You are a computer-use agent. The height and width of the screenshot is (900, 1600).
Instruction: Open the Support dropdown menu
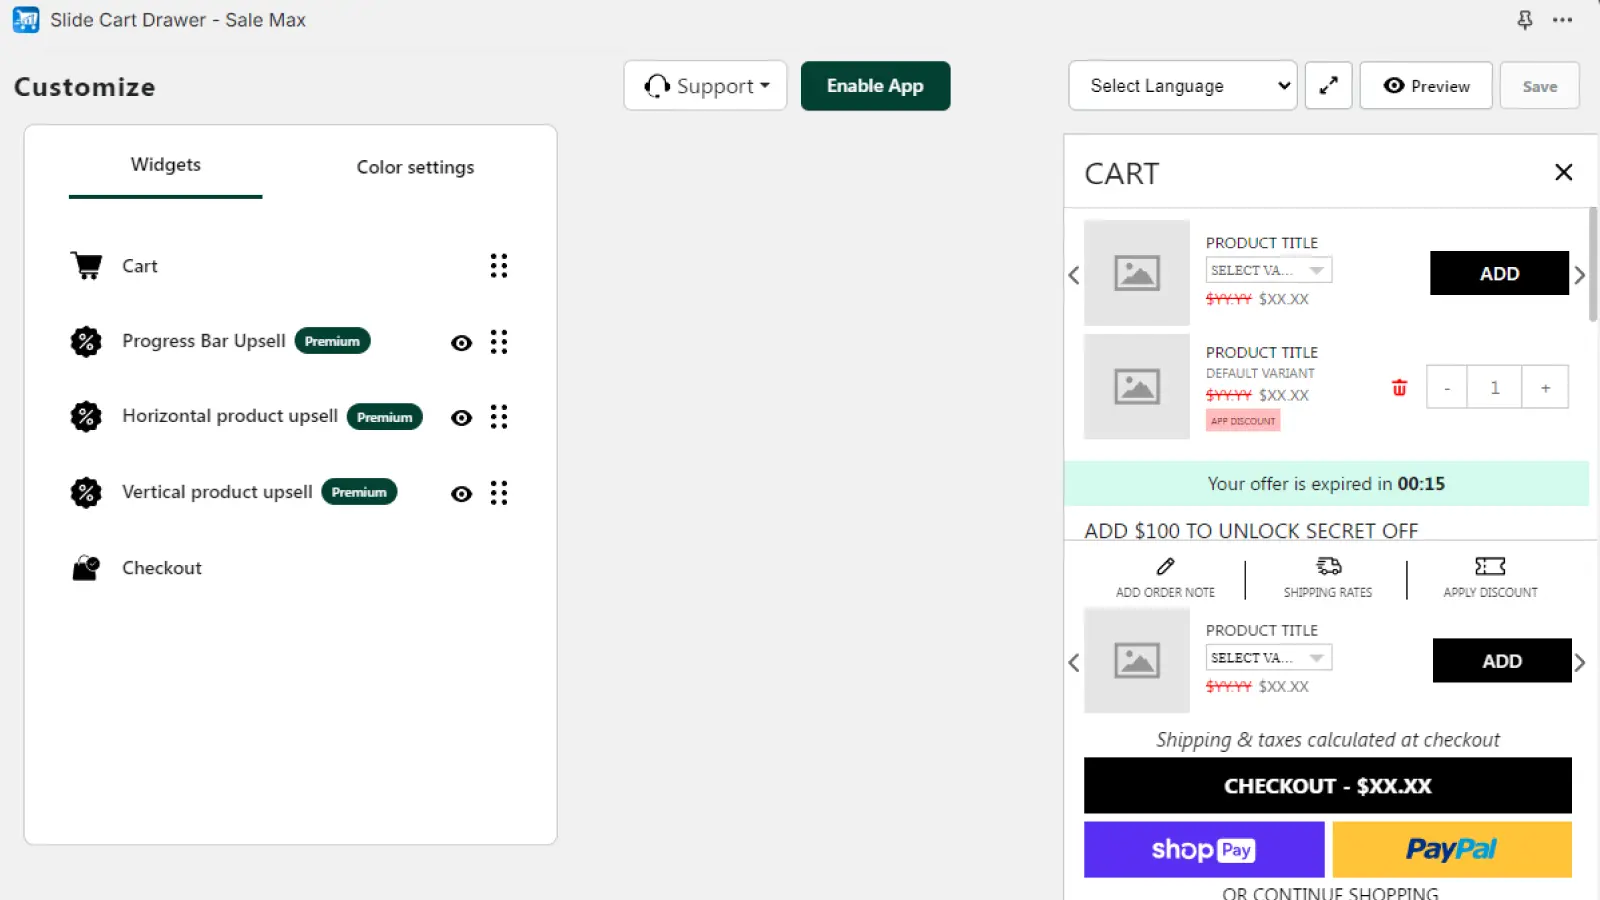(x=705, y=86)
